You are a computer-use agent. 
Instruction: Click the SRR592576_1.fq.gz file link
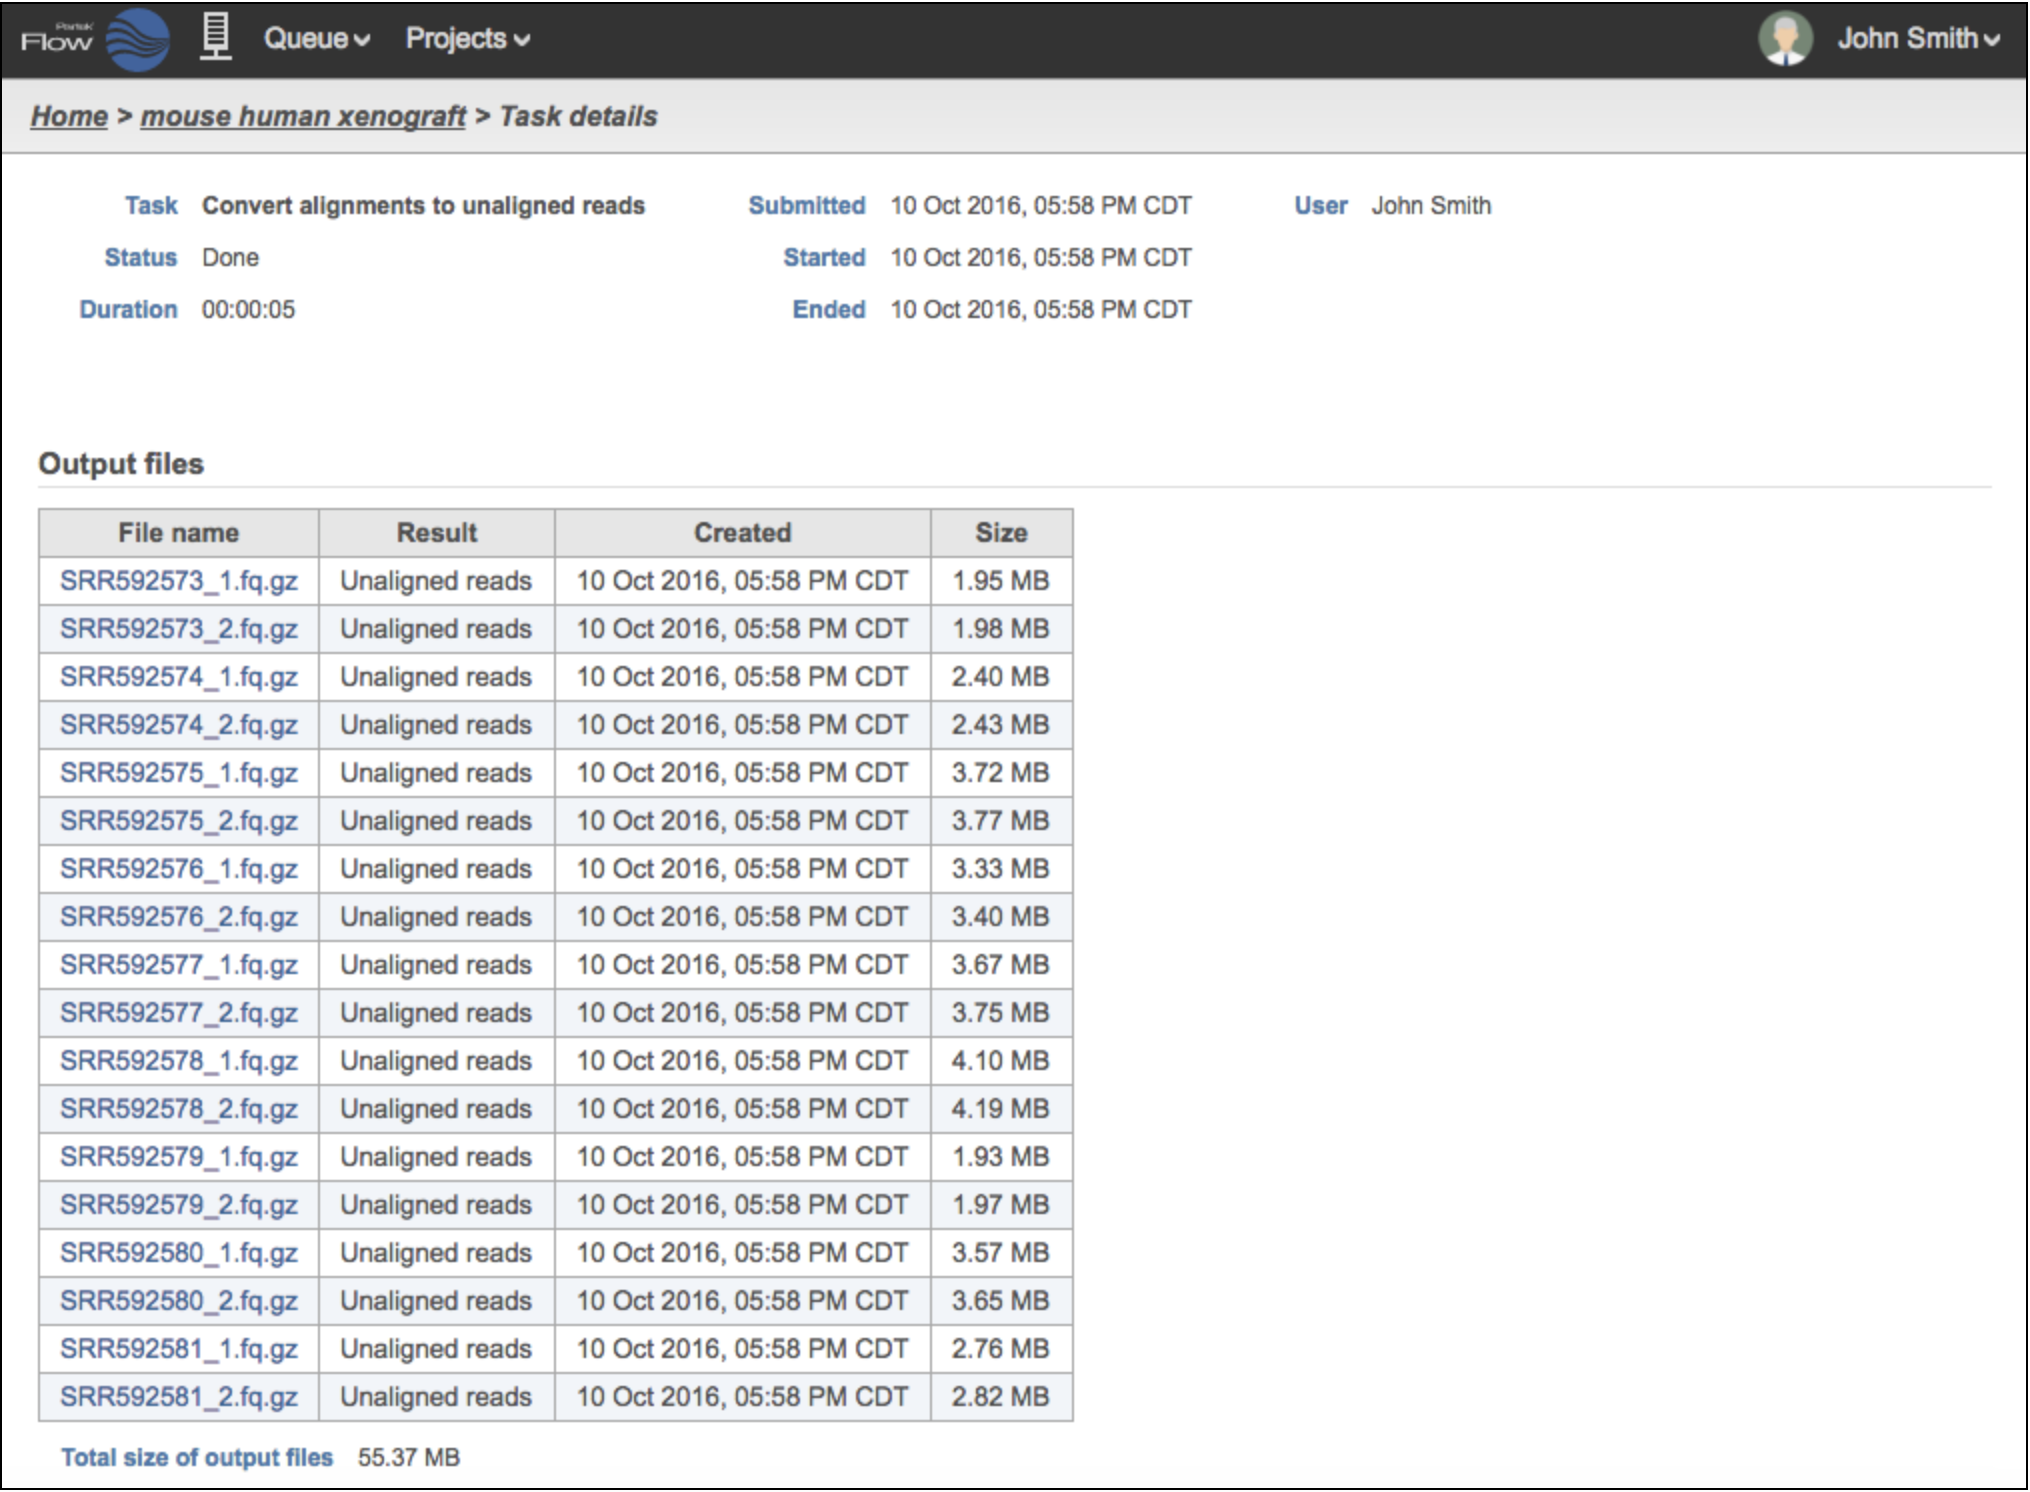[178, 869]
